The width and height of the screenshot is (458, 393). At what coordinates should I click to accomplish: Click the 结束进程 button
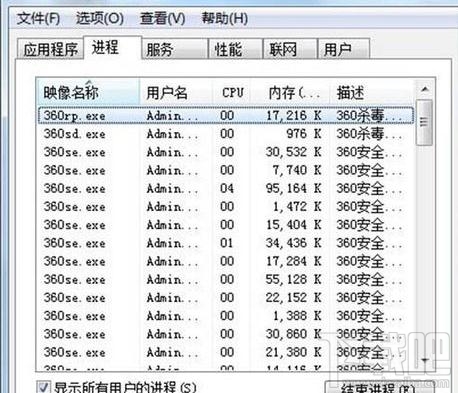(379, 387)
